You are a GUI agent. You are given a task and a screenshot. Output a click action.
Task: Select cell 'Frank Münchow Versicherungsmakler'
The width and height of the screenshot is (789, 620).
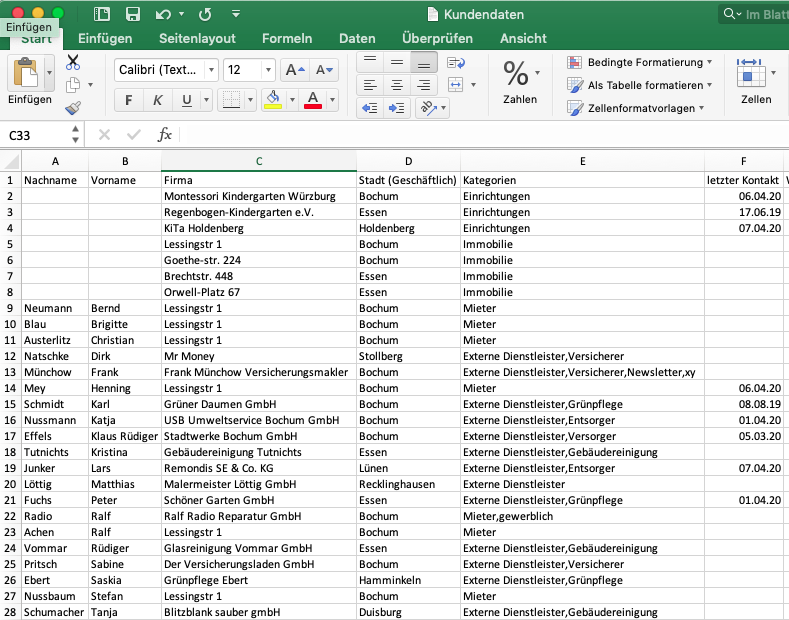[x=259, y=372]
